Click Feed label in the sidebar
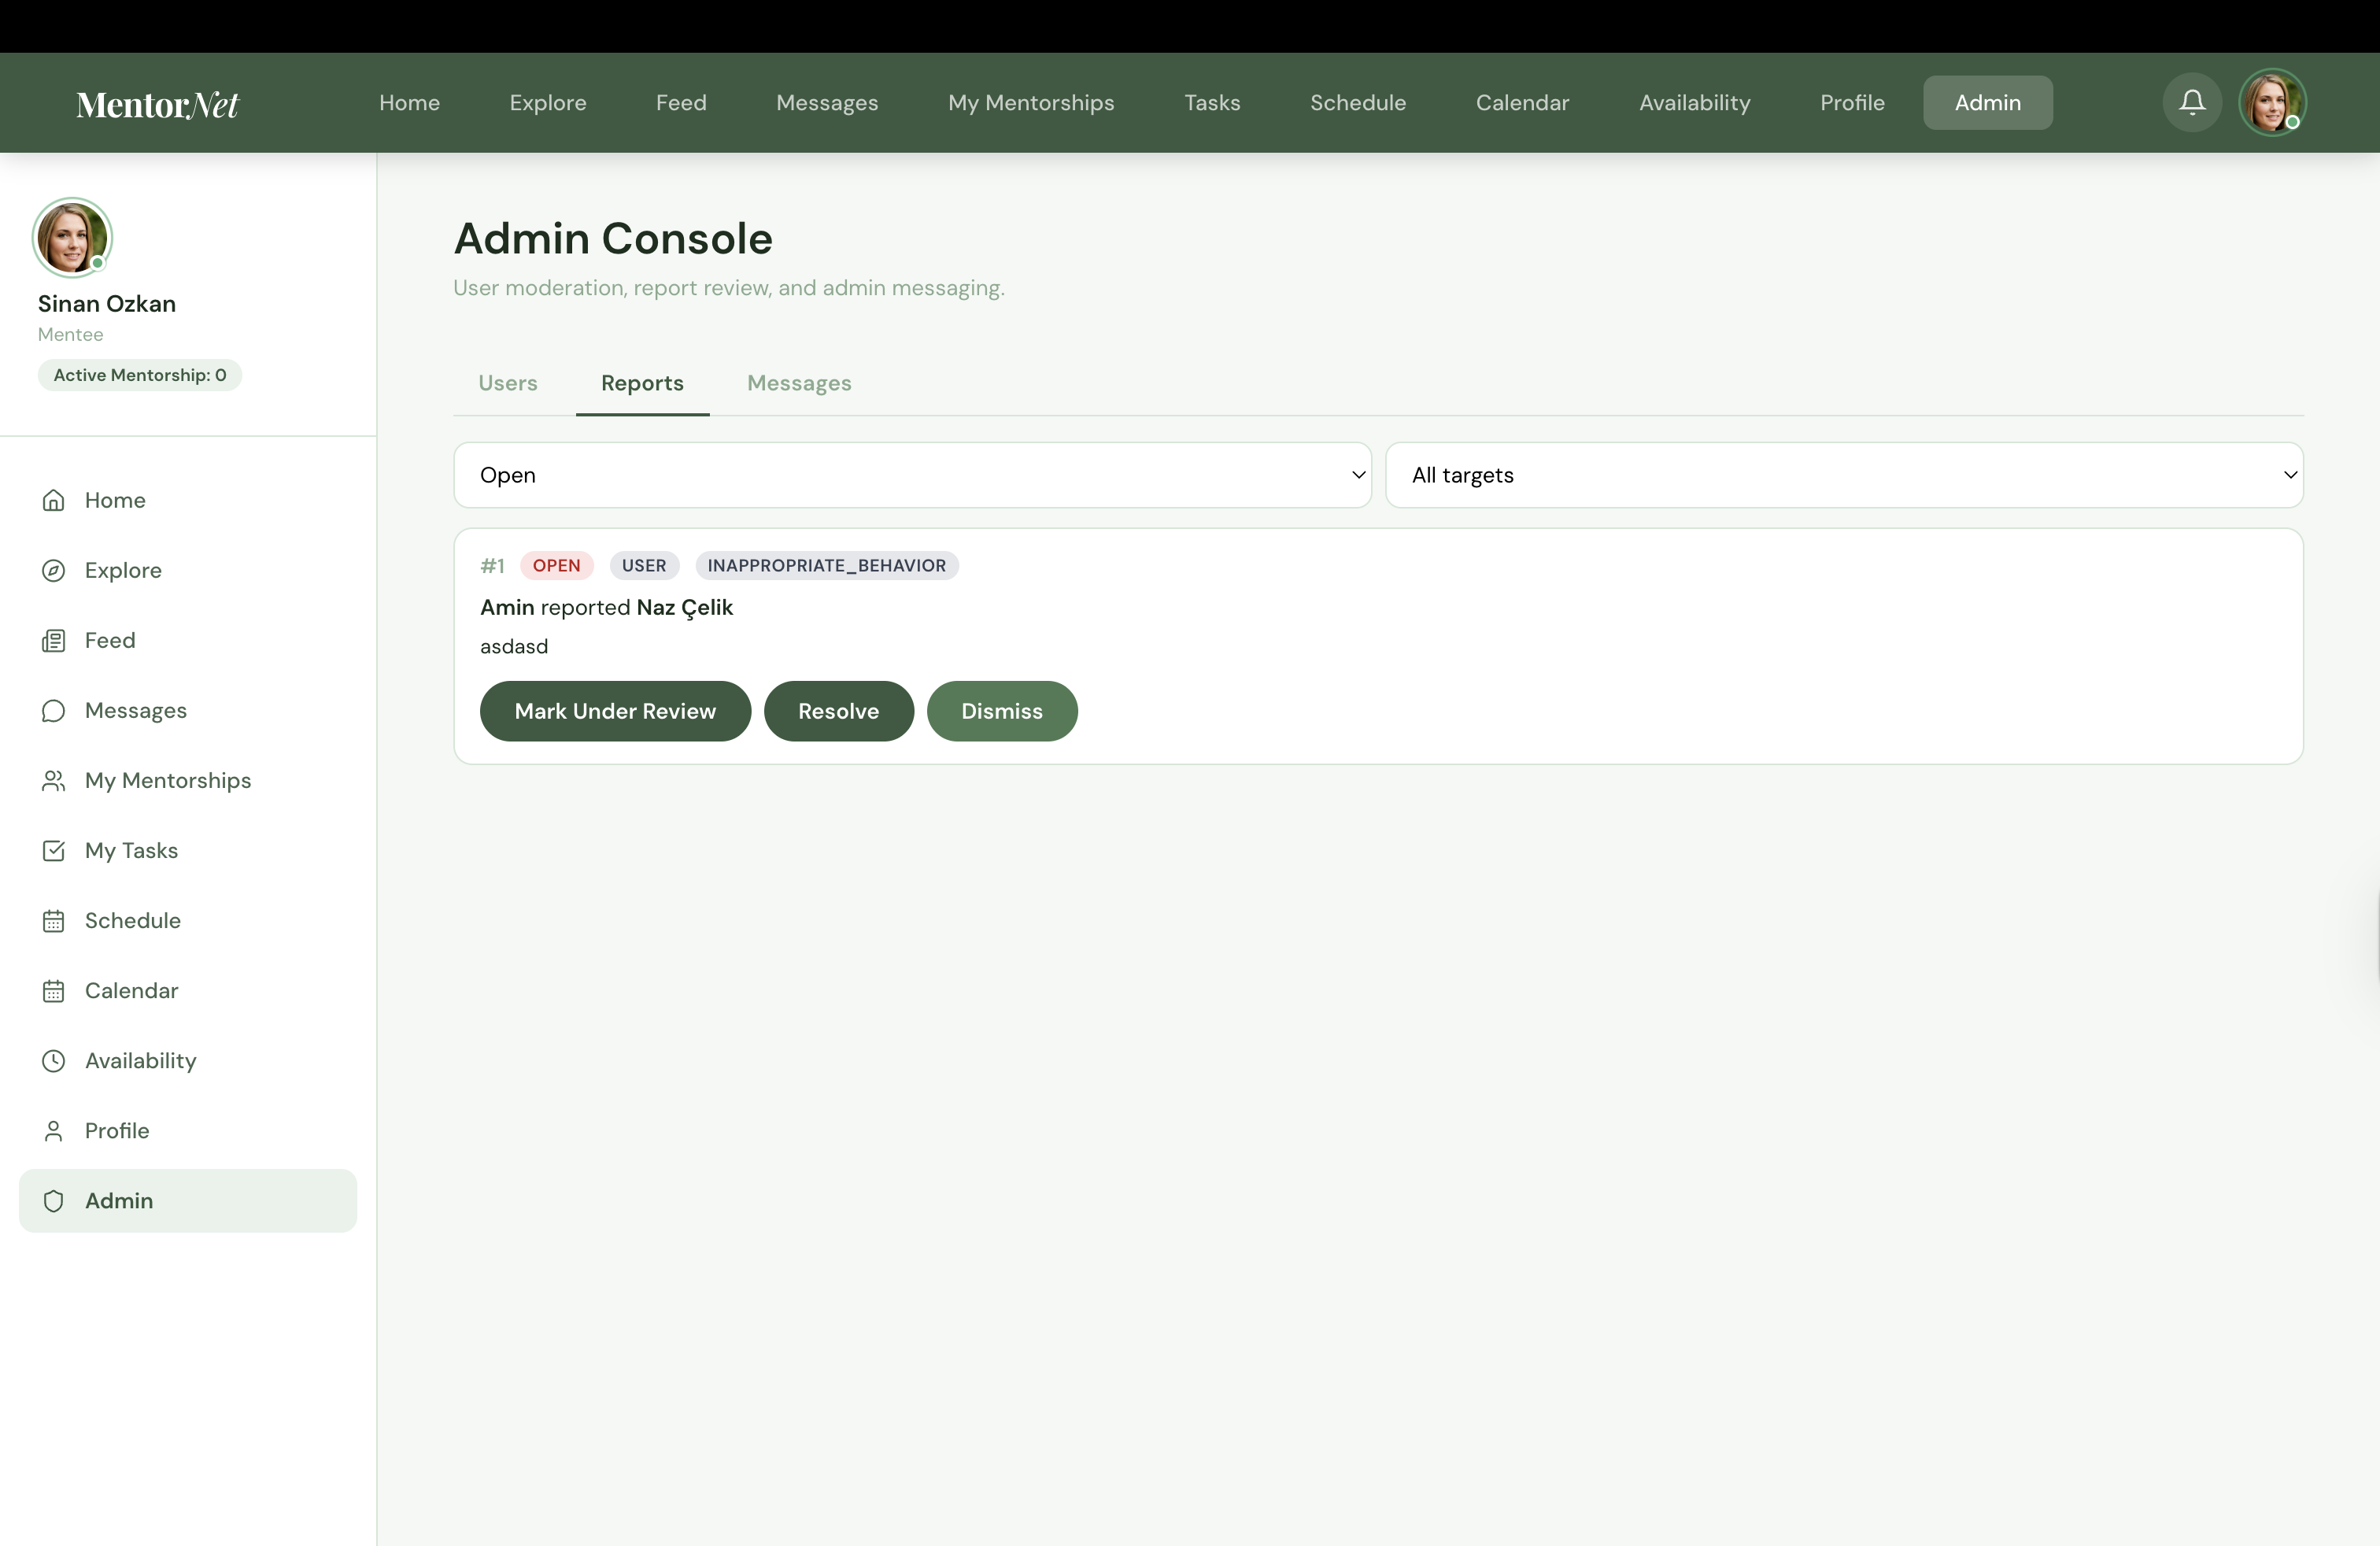Viewport: 2380px width, 1546px height. coord(110,640)
